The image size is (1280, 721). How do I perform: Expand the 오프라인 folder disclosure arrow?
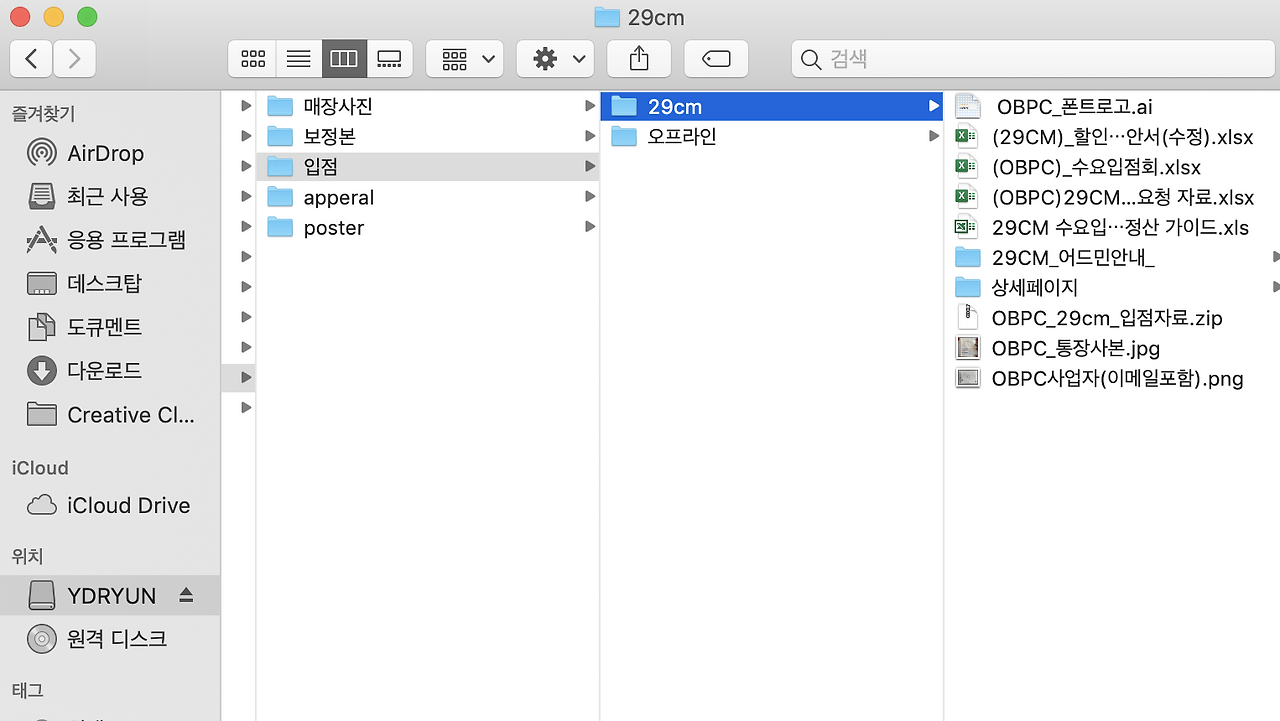(932, 136)
